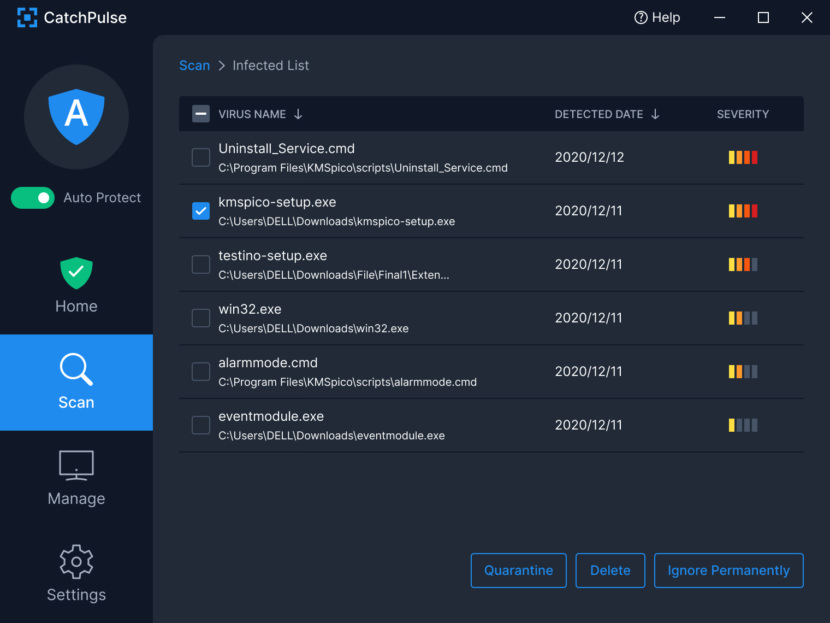Screen dimensions: 830x623
Task: Uncheck the kmspico-setup.exe checkbox
Action: (x=201, y=211)
